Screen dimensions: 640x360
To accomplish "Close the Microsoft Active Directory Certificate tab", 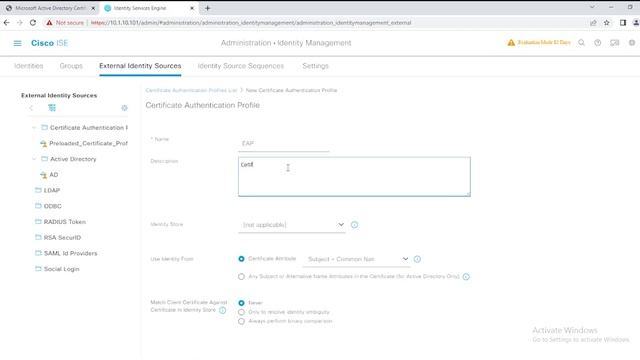I will [93, 8].
